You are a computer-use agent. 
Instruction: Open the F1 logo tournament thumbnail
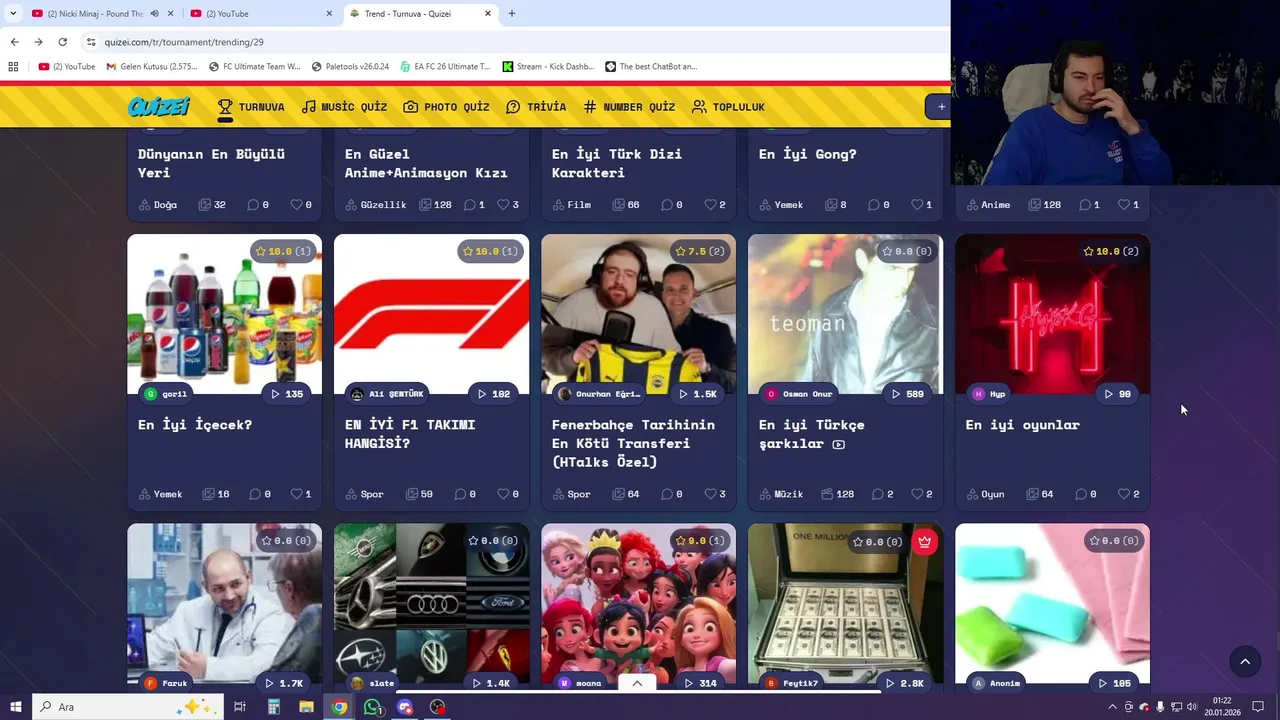(431, 314)
